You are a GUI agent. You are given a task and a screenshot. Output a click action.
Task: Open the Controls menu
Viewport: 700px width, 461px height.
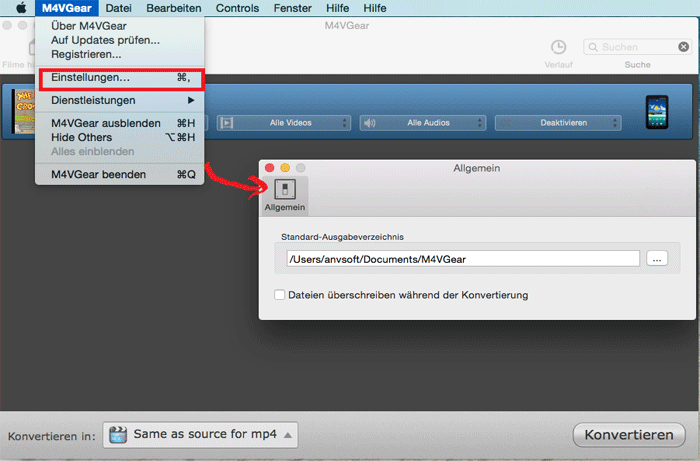pyautogui.click(x=238, y=8)
